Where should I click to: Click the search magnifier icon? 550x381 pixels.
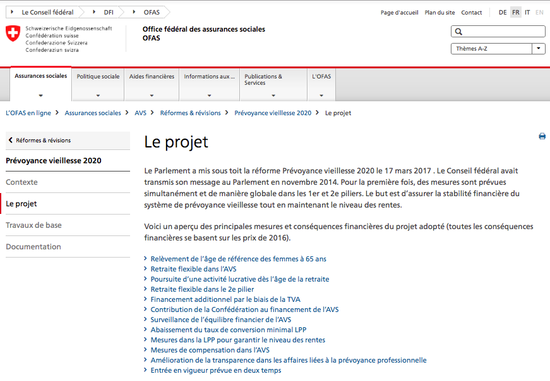tap(458, 32)
